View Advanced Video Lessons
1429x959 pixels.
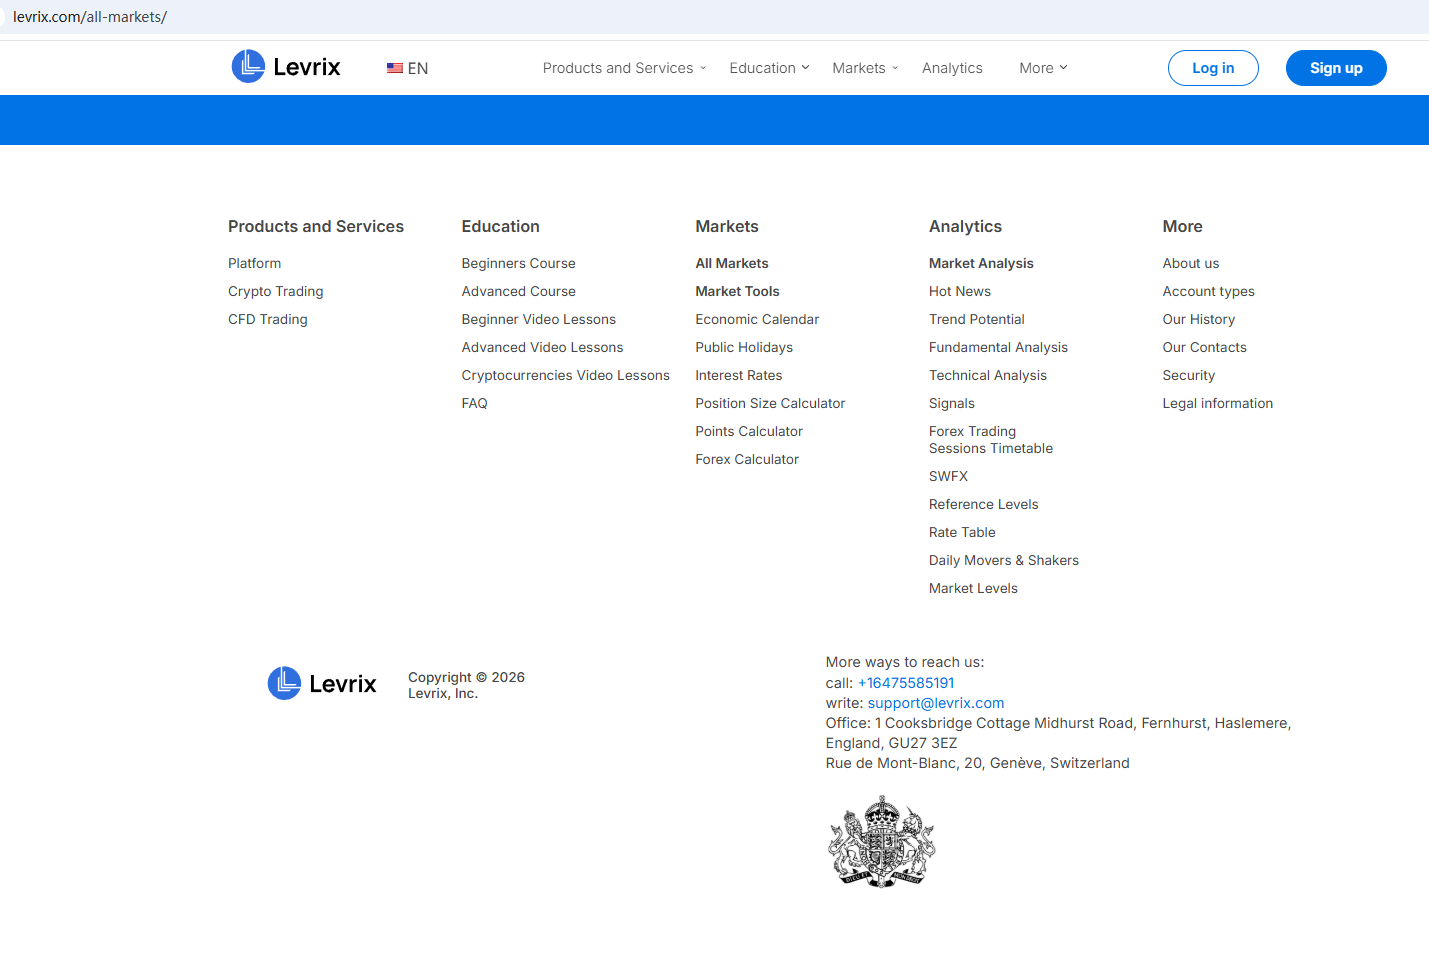543,347
